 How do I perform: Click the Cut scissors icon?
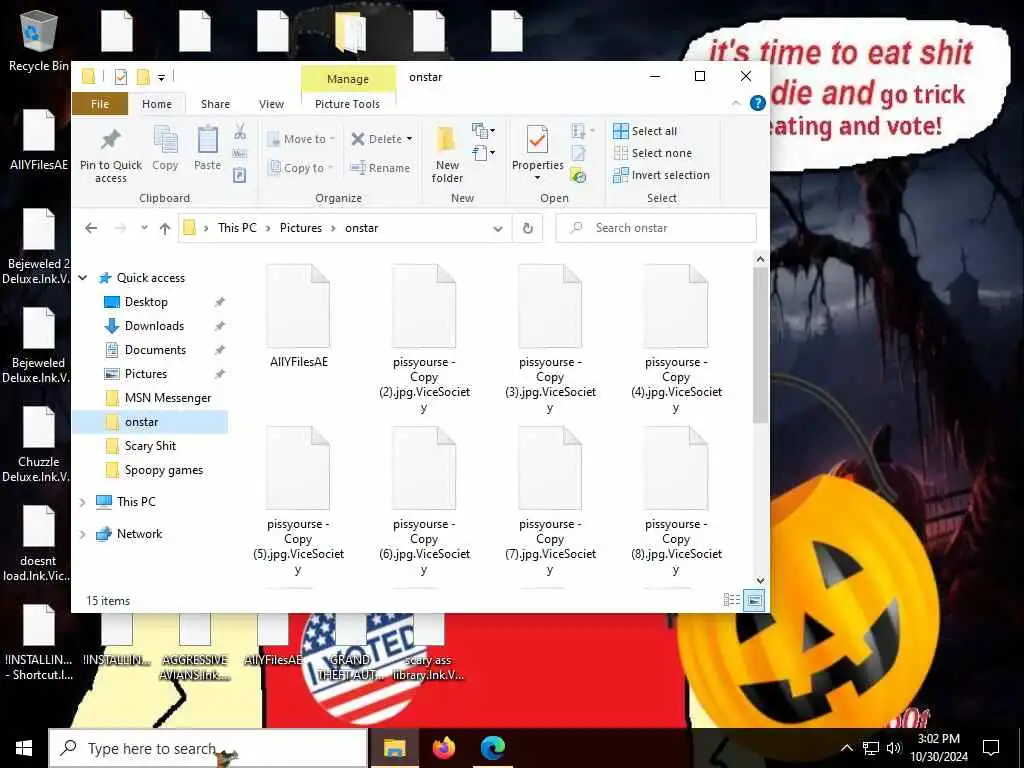[x=240, y=131]
